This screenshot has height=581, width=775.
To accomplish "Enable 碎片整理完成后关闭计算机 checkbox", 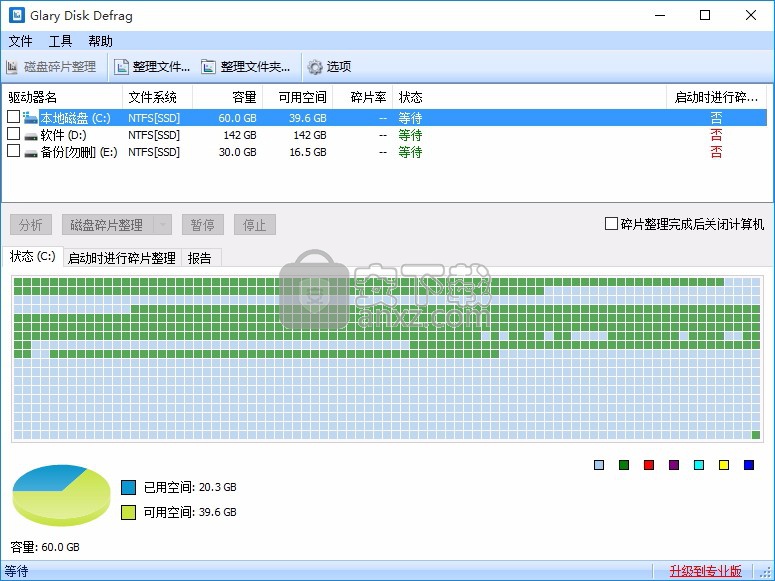I will pos(611,223).
